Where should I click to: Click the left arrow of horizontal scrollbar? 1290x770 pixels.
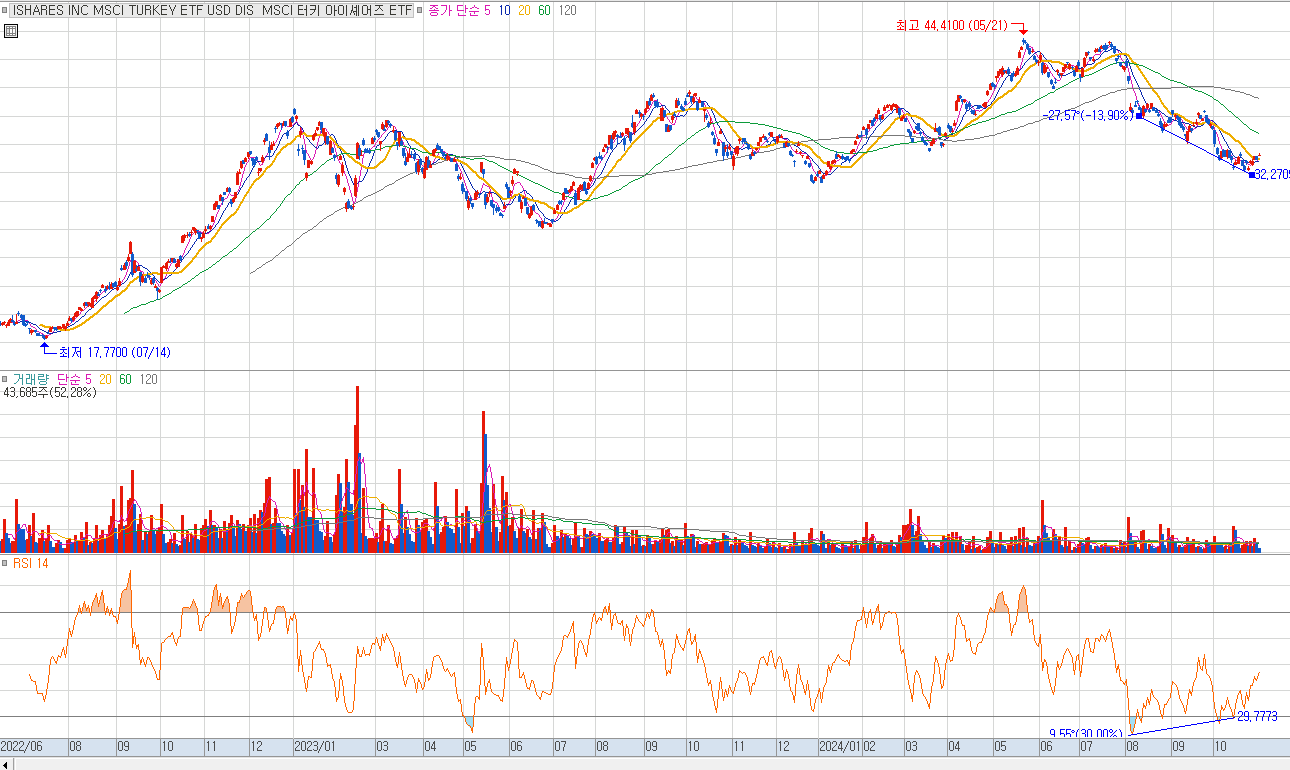(7, 764)
